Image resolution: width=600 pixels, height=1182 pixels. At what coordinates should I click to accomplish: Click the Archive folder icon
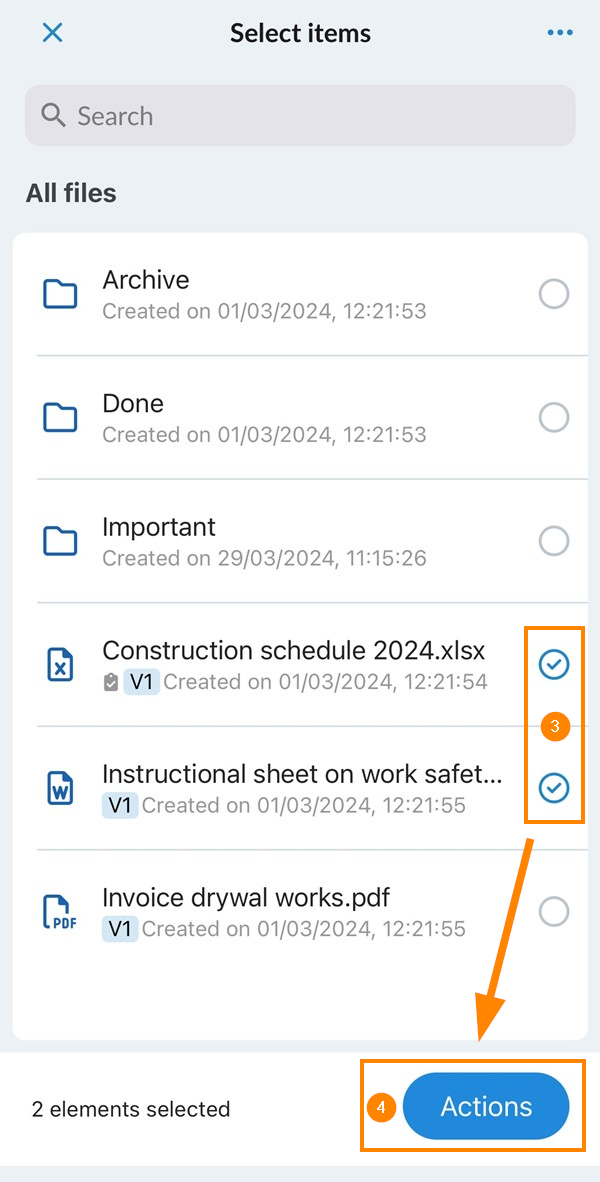click(x=61, y=294)
